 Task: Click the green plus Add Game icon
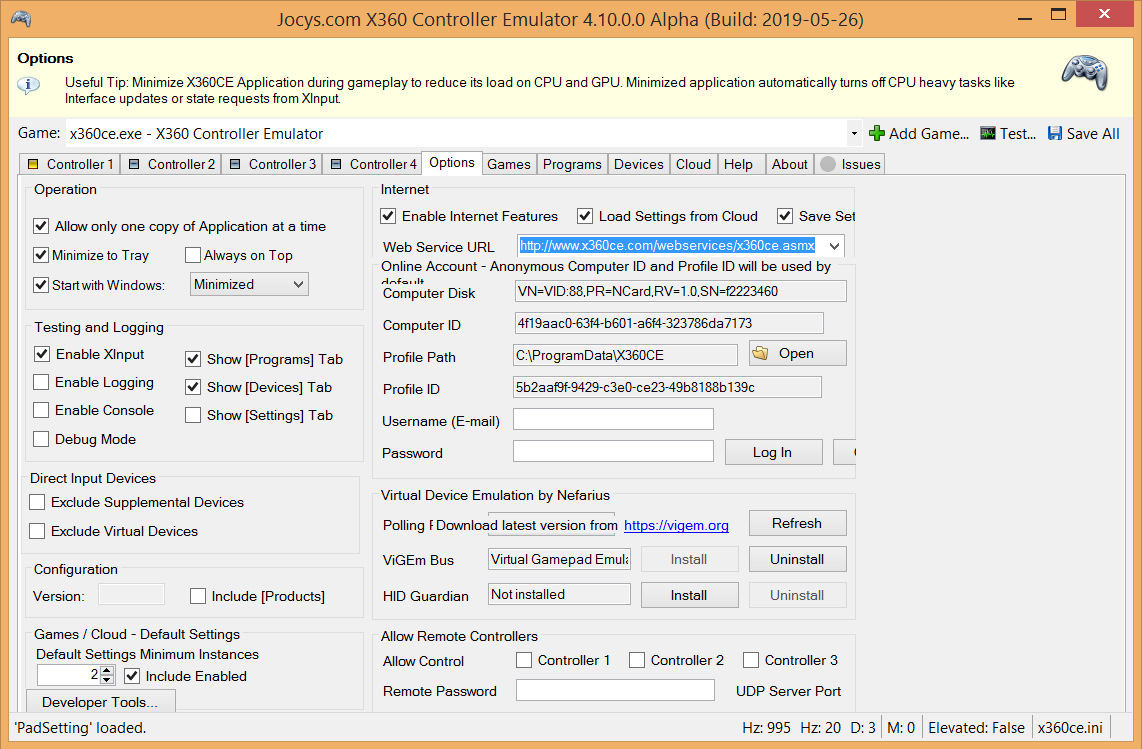pos(876,132)
